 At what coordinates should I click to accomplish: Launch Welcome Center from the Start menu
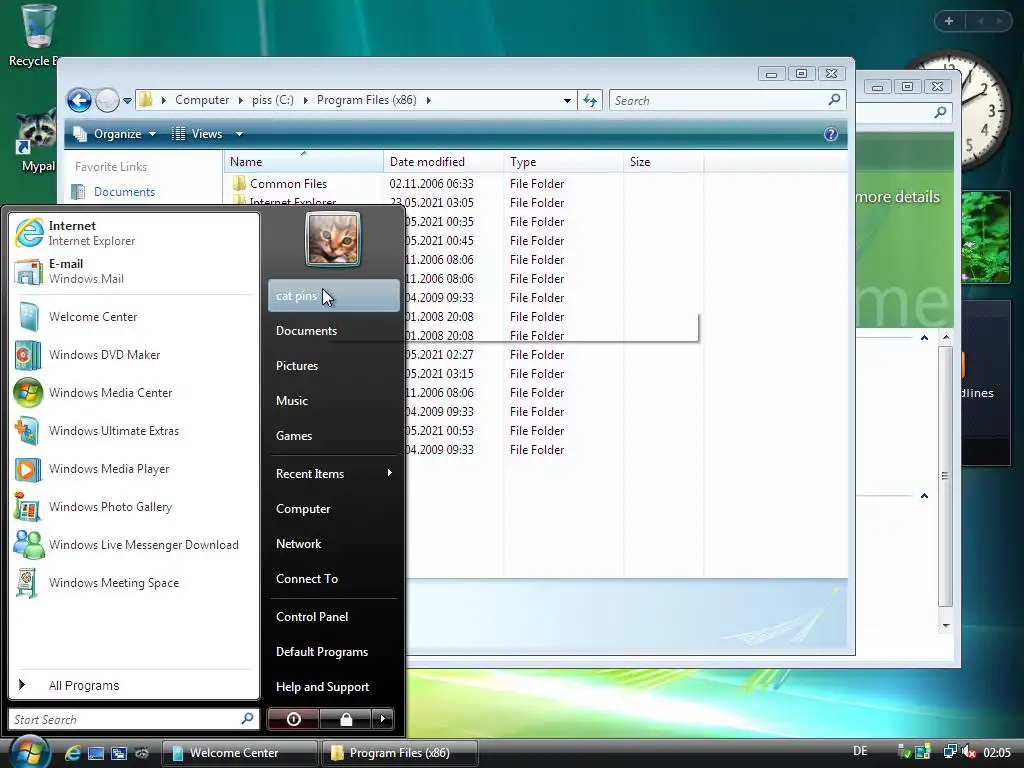pos(135,317)
